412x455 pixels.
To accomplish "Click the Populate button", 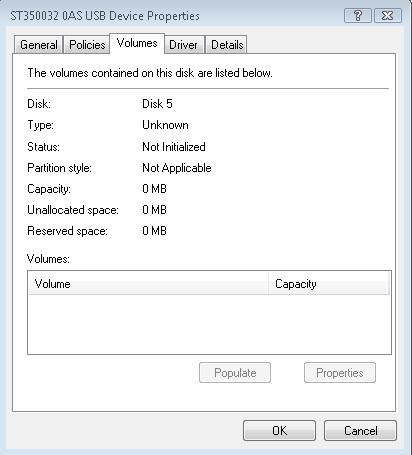I will 235,373.
